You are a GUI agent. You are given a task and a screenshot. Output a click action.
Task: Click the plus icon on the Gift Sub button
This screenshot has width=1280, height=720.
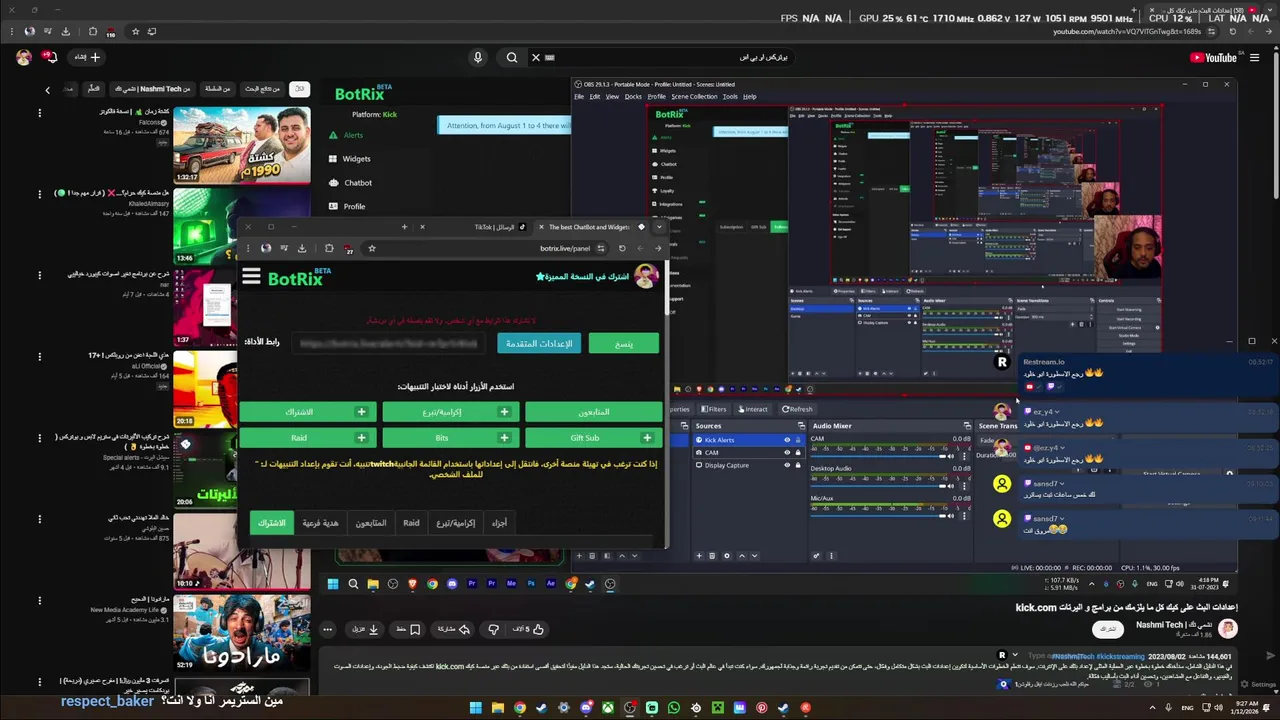647,438
